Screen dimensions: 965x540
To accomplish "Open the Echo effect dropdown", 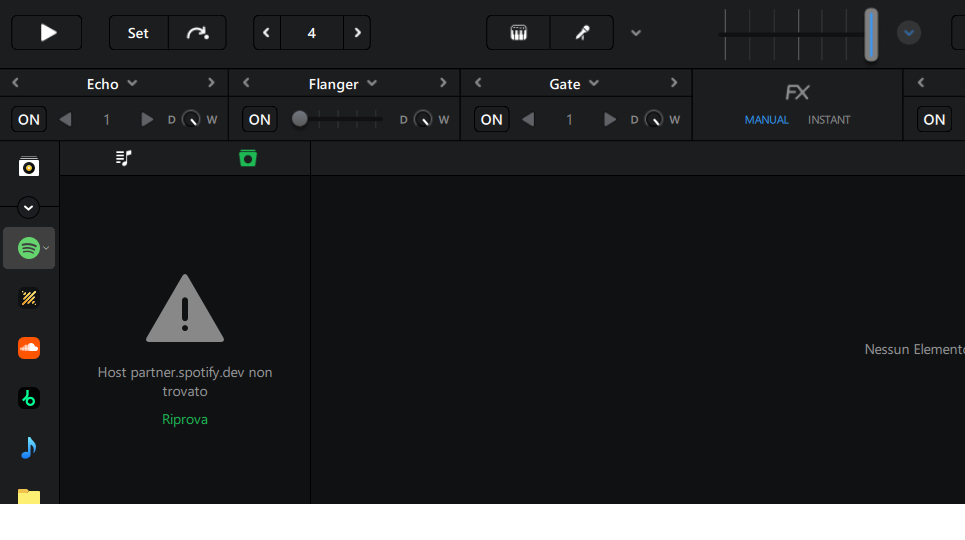I will (x=112, y=84).
